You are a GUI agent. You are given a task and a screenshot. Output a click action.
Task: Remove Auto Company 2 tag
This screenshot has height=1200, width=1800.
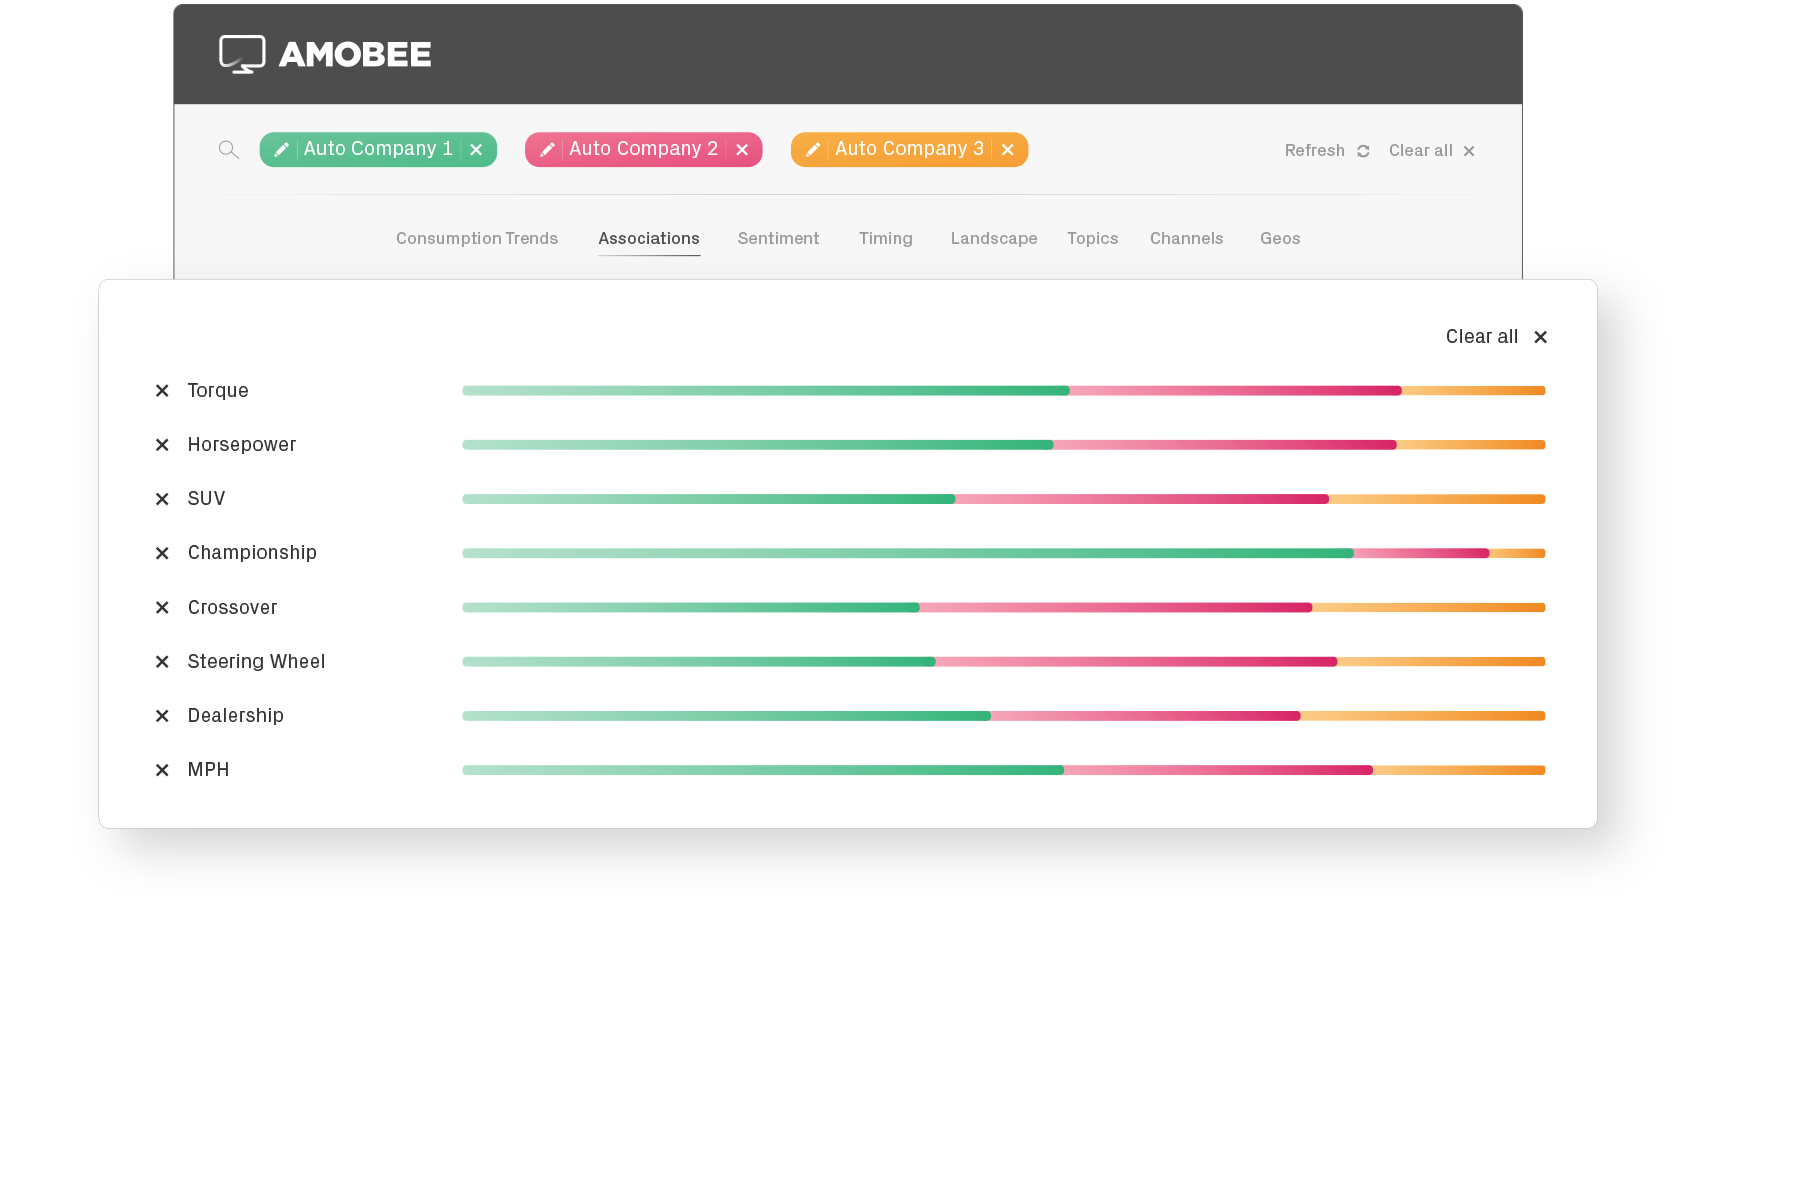click(742, 150)
